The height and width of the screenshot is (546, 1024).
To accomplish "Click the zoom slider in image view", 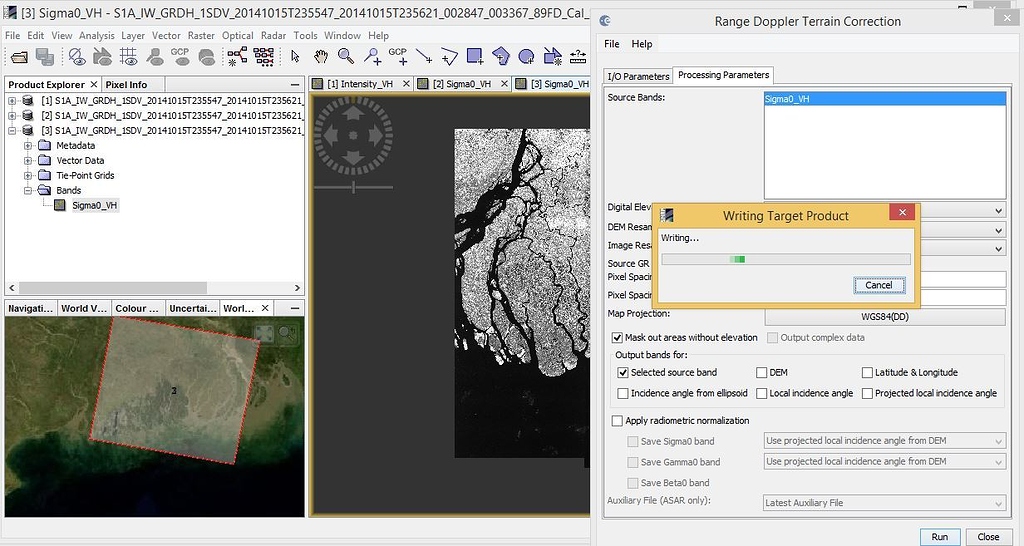I will tap(353, 187).
